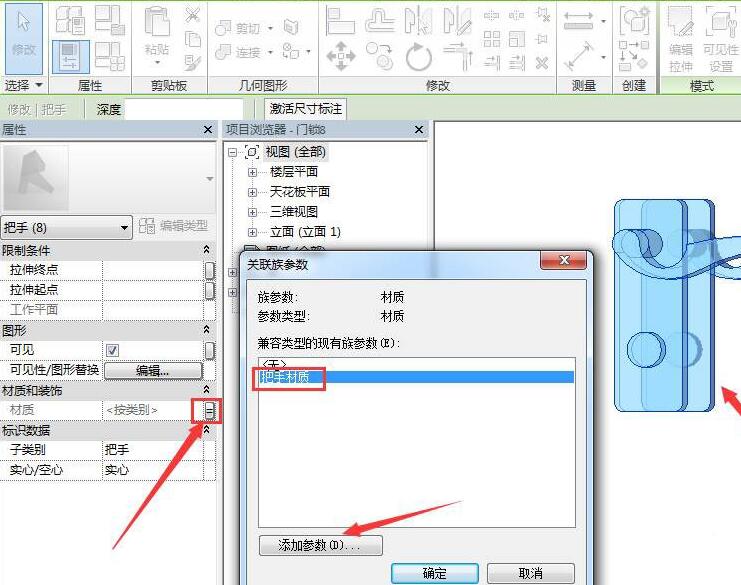Expand the 立面 (立面 1) tree node
741x585 pixels.
pos(252,232)
